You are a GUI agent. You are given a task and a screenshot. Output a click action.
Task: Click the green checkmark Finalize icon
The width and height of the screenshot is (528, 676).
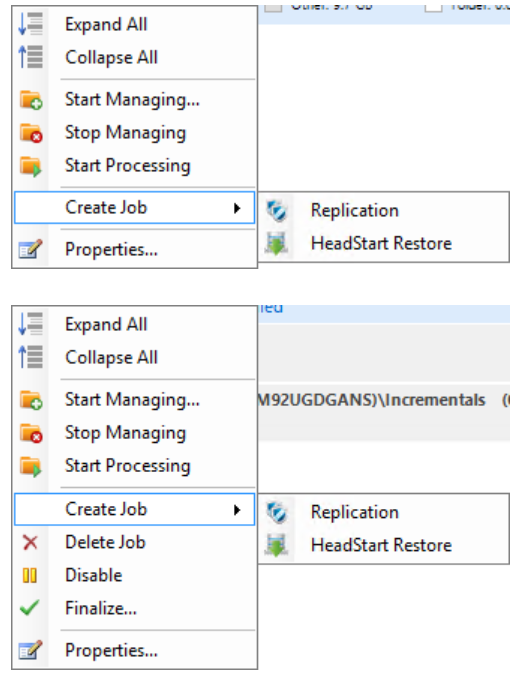point(30,608)
